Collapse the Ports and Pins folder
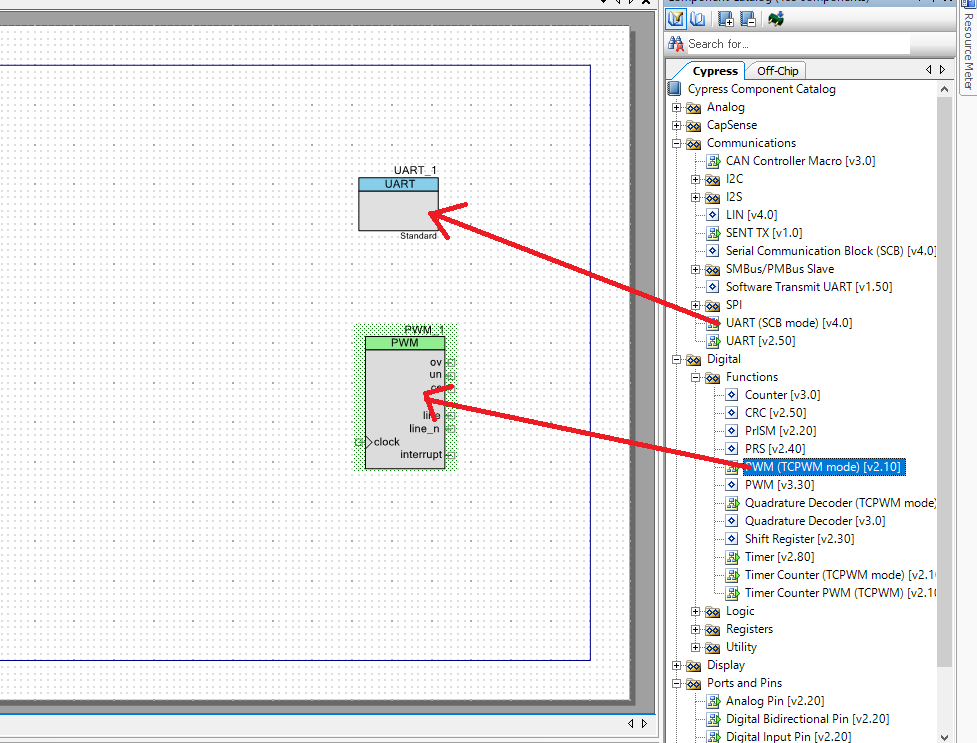This screenshot has height=743, width=977. coord(677,684)
